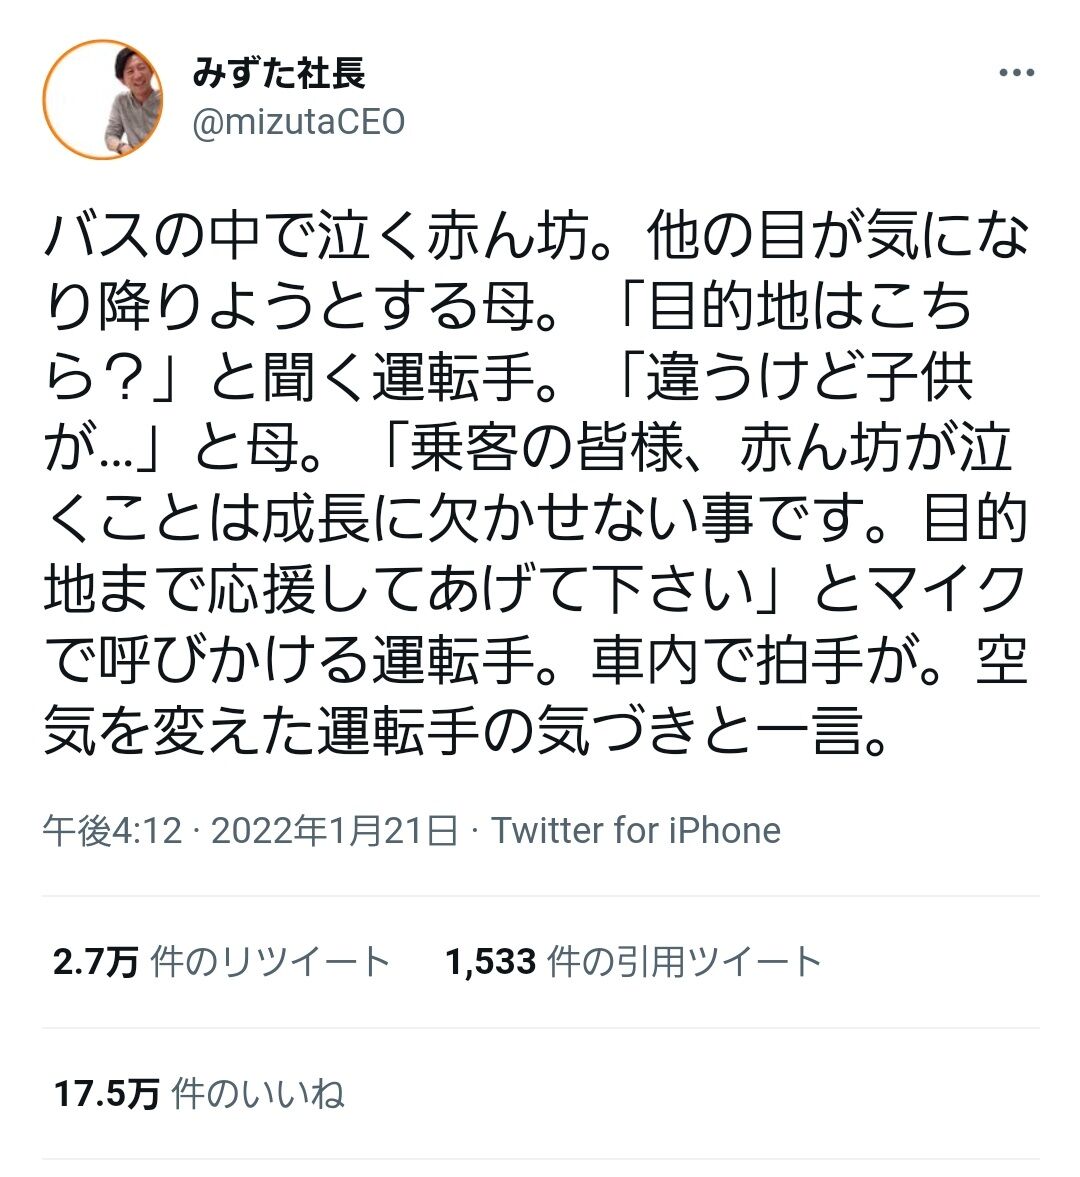The height and width of the screenshot is (1177, 1080).
Task: Open the @mizutaCEO handle link
Action: coord(299,122)
